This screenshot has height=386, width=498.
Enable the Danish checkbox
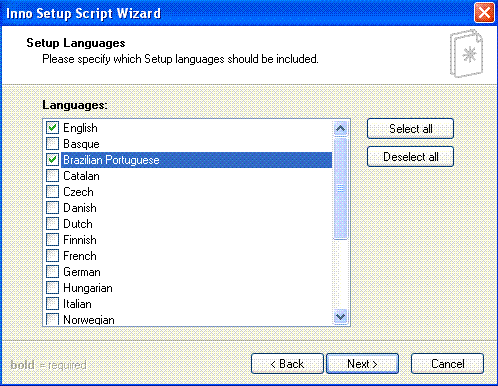[52, 208]
